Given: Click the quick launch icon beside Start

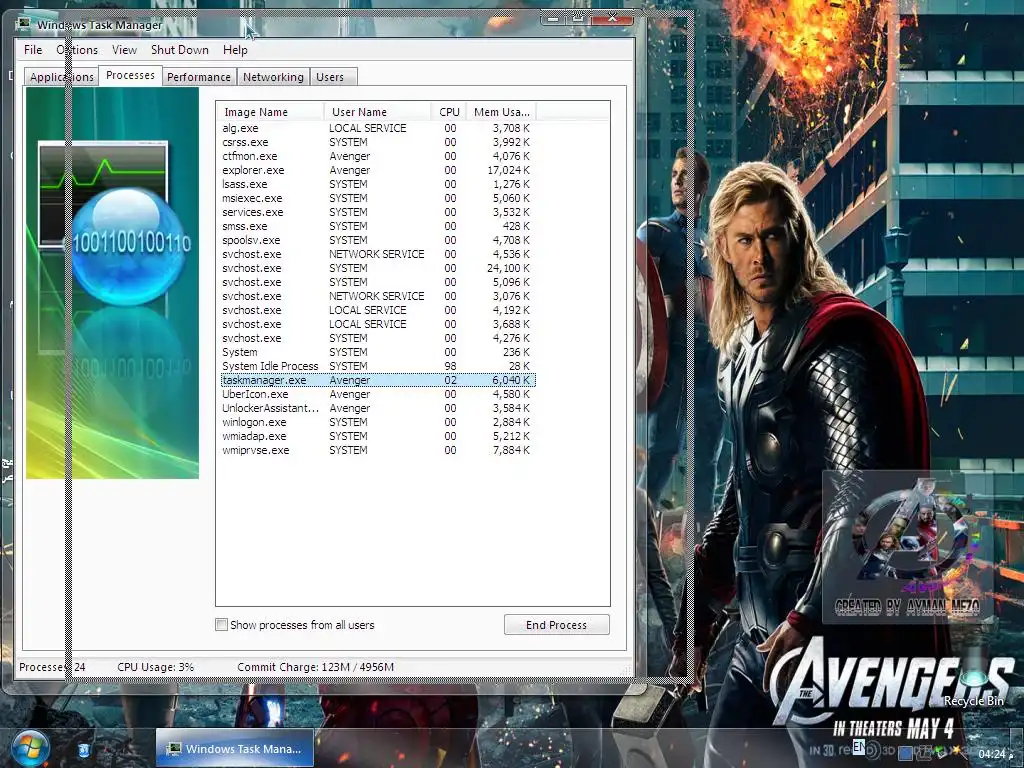Looking at the screenshot, I should coord(84,750).
